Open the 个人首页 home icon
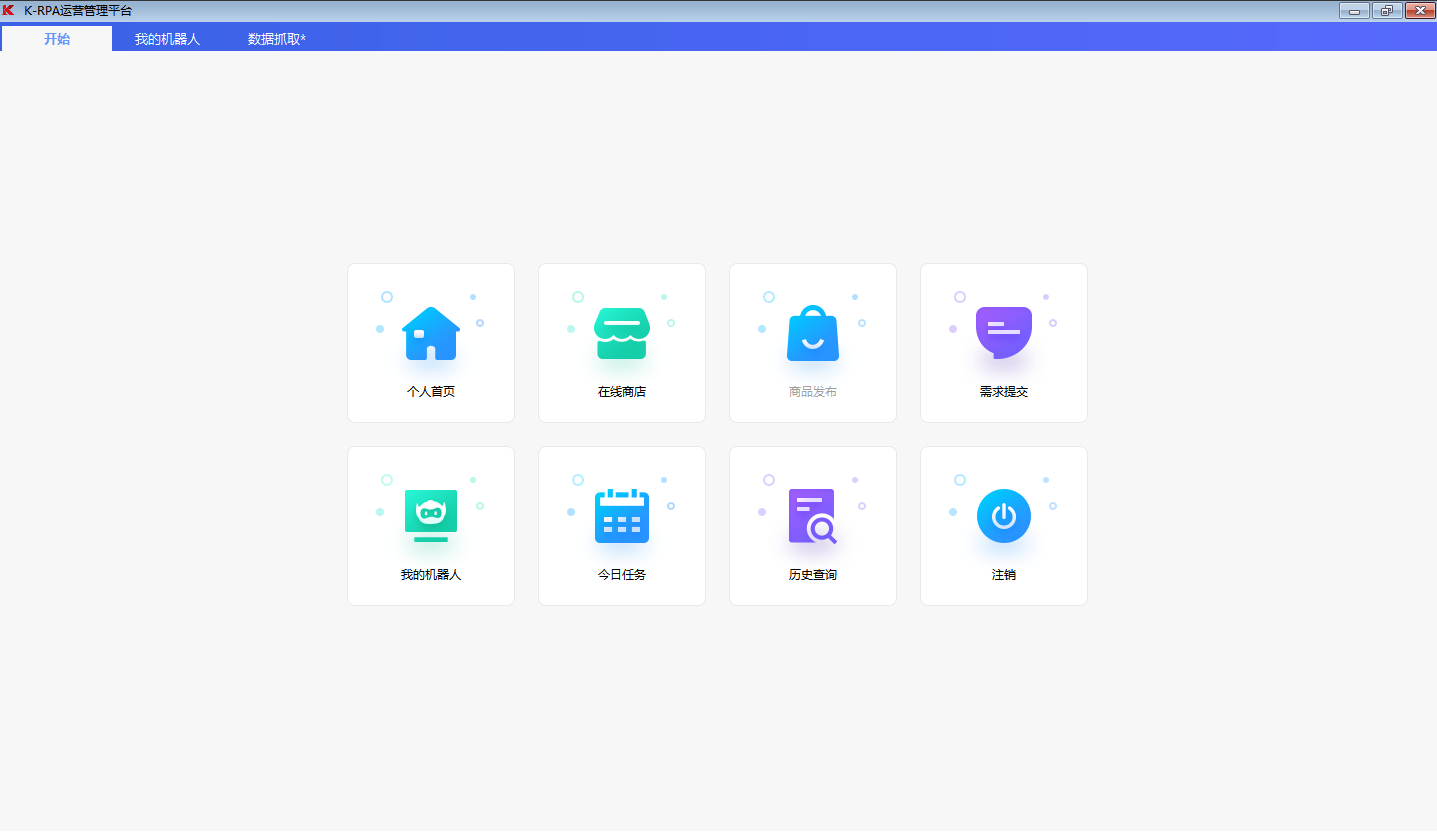The height and width of the screenshot is (835, 1437). (x=430, y=333)
